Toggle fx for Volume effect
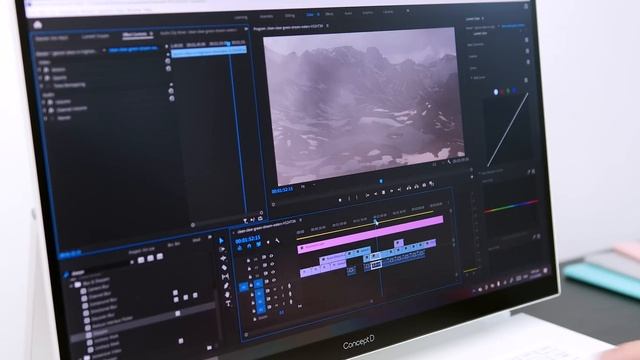The height and width of the screenshot is (360, 640). coord(50,102)
